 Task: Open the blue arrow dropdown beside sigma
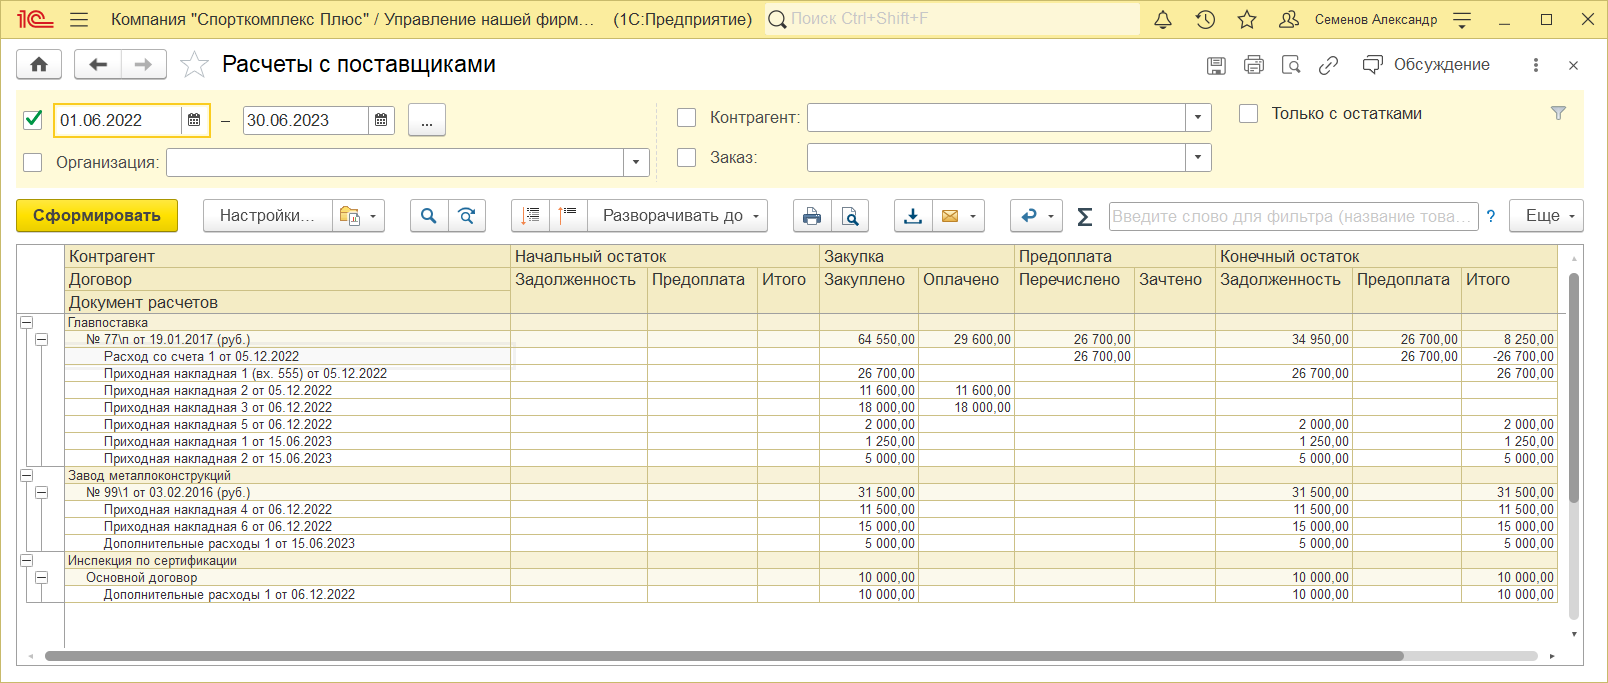point(1036,216)
